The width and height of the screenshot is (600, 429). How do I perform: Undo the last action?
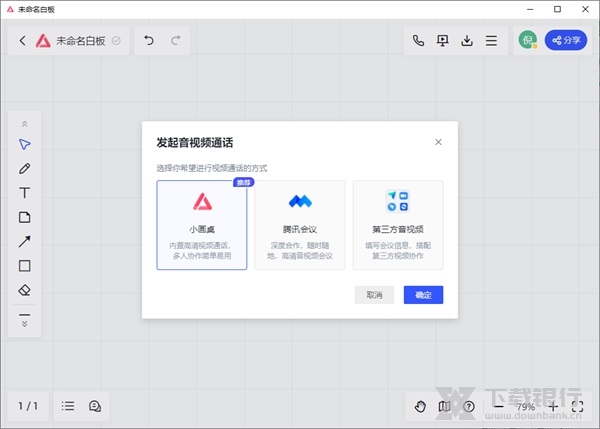pos(149,40)
